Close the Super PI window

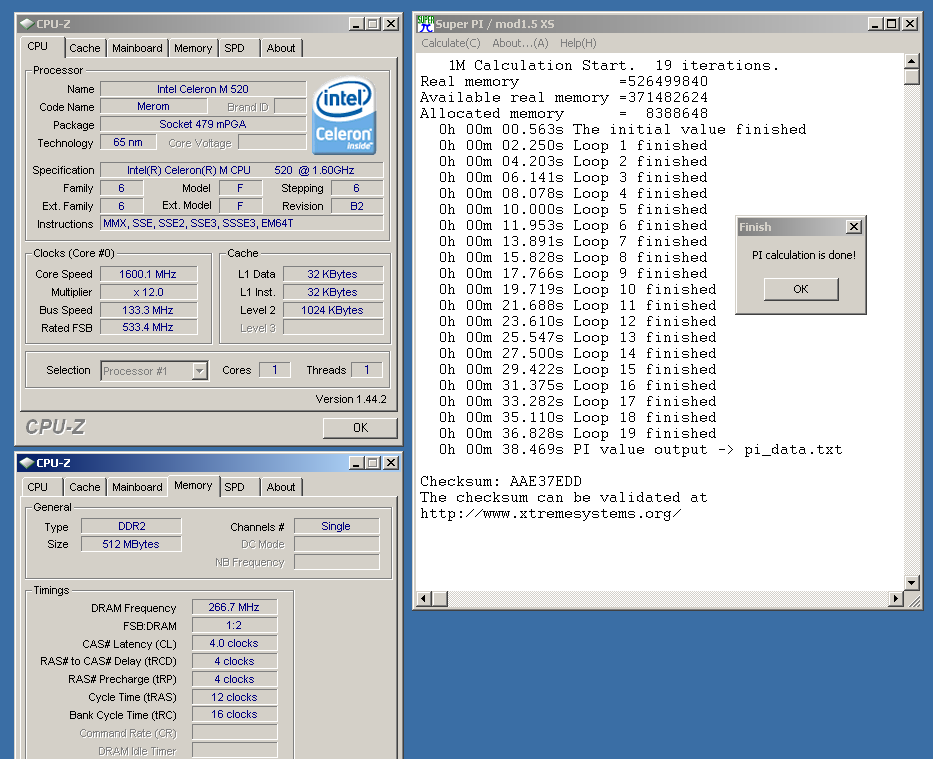910,24
